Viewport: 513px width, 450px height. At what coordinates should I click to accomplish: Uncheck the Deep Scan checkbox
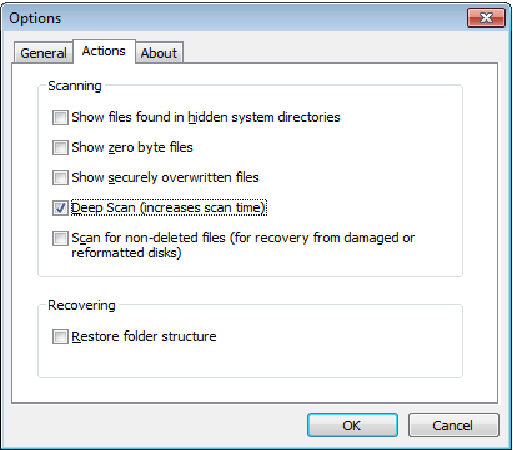click(x=60, y=208)
